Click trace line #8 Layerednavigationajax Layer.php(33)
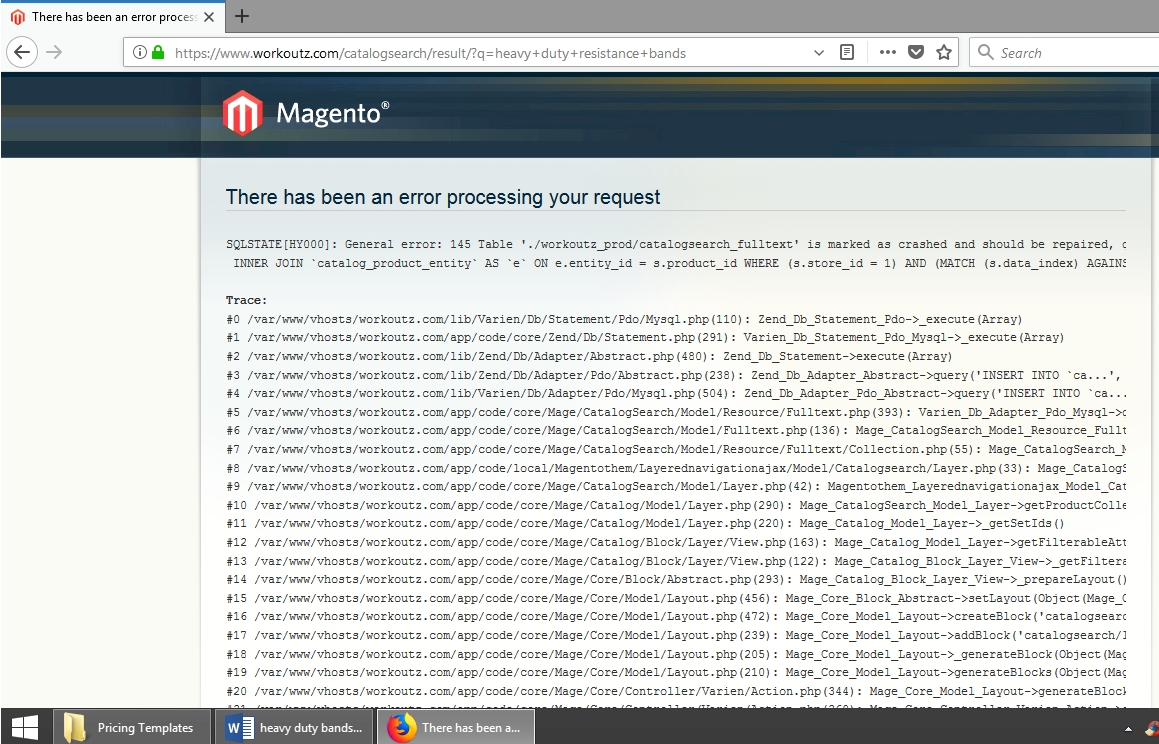 (x=676, y=468)
